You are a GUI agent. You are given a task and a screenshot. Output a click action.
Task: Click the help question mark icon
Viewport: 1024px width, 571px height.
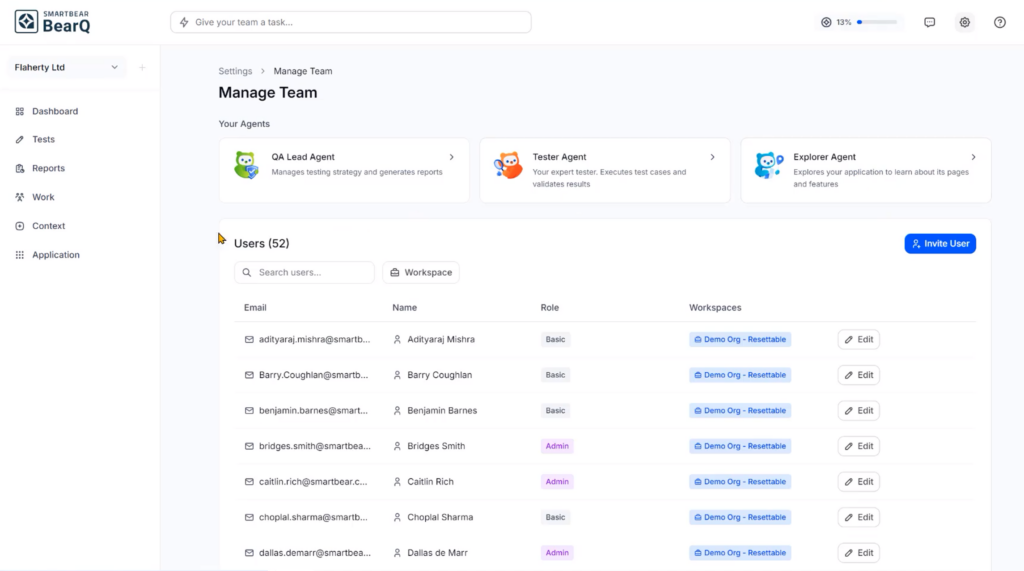tap(999, 22)
